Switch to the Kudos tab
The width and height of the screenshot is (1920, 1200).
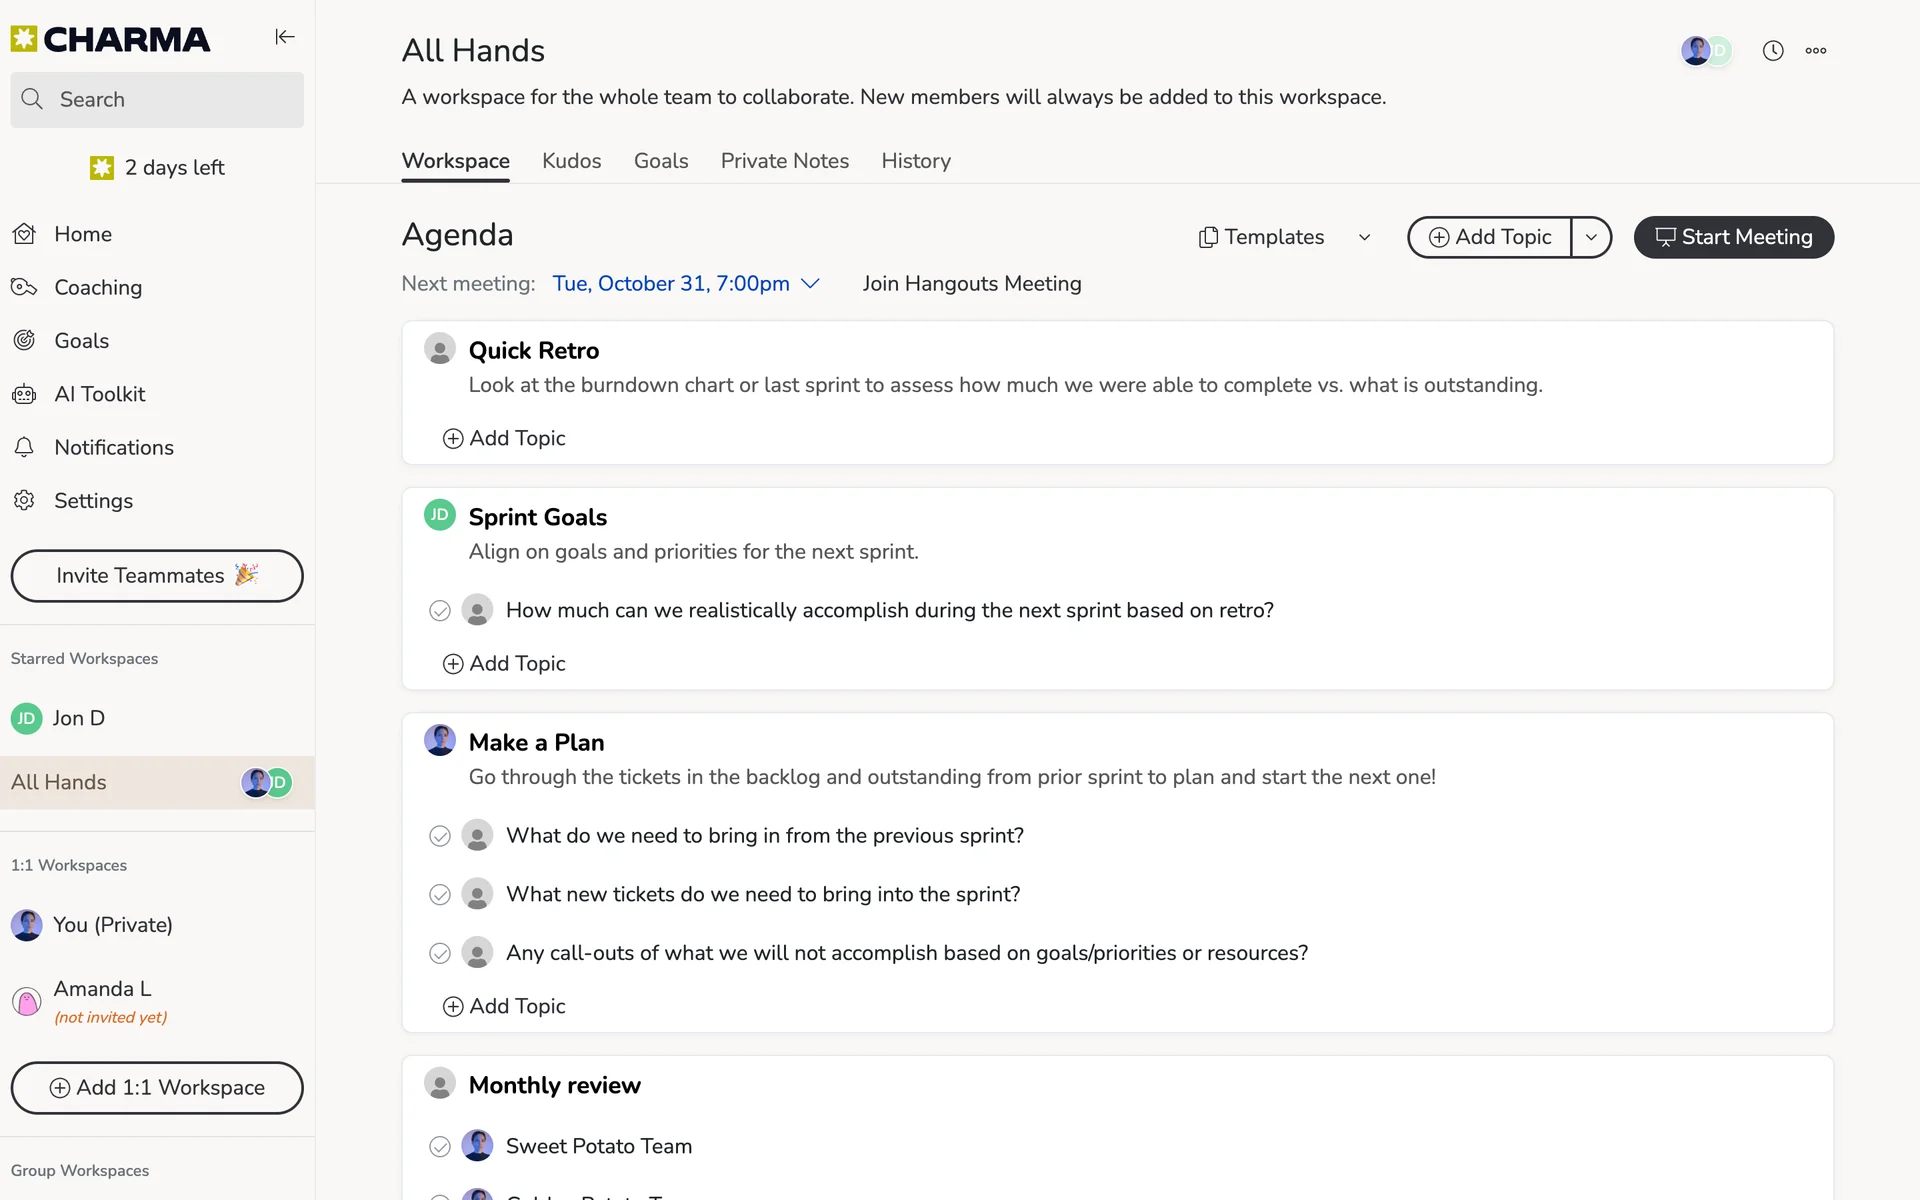coord(571,161)
